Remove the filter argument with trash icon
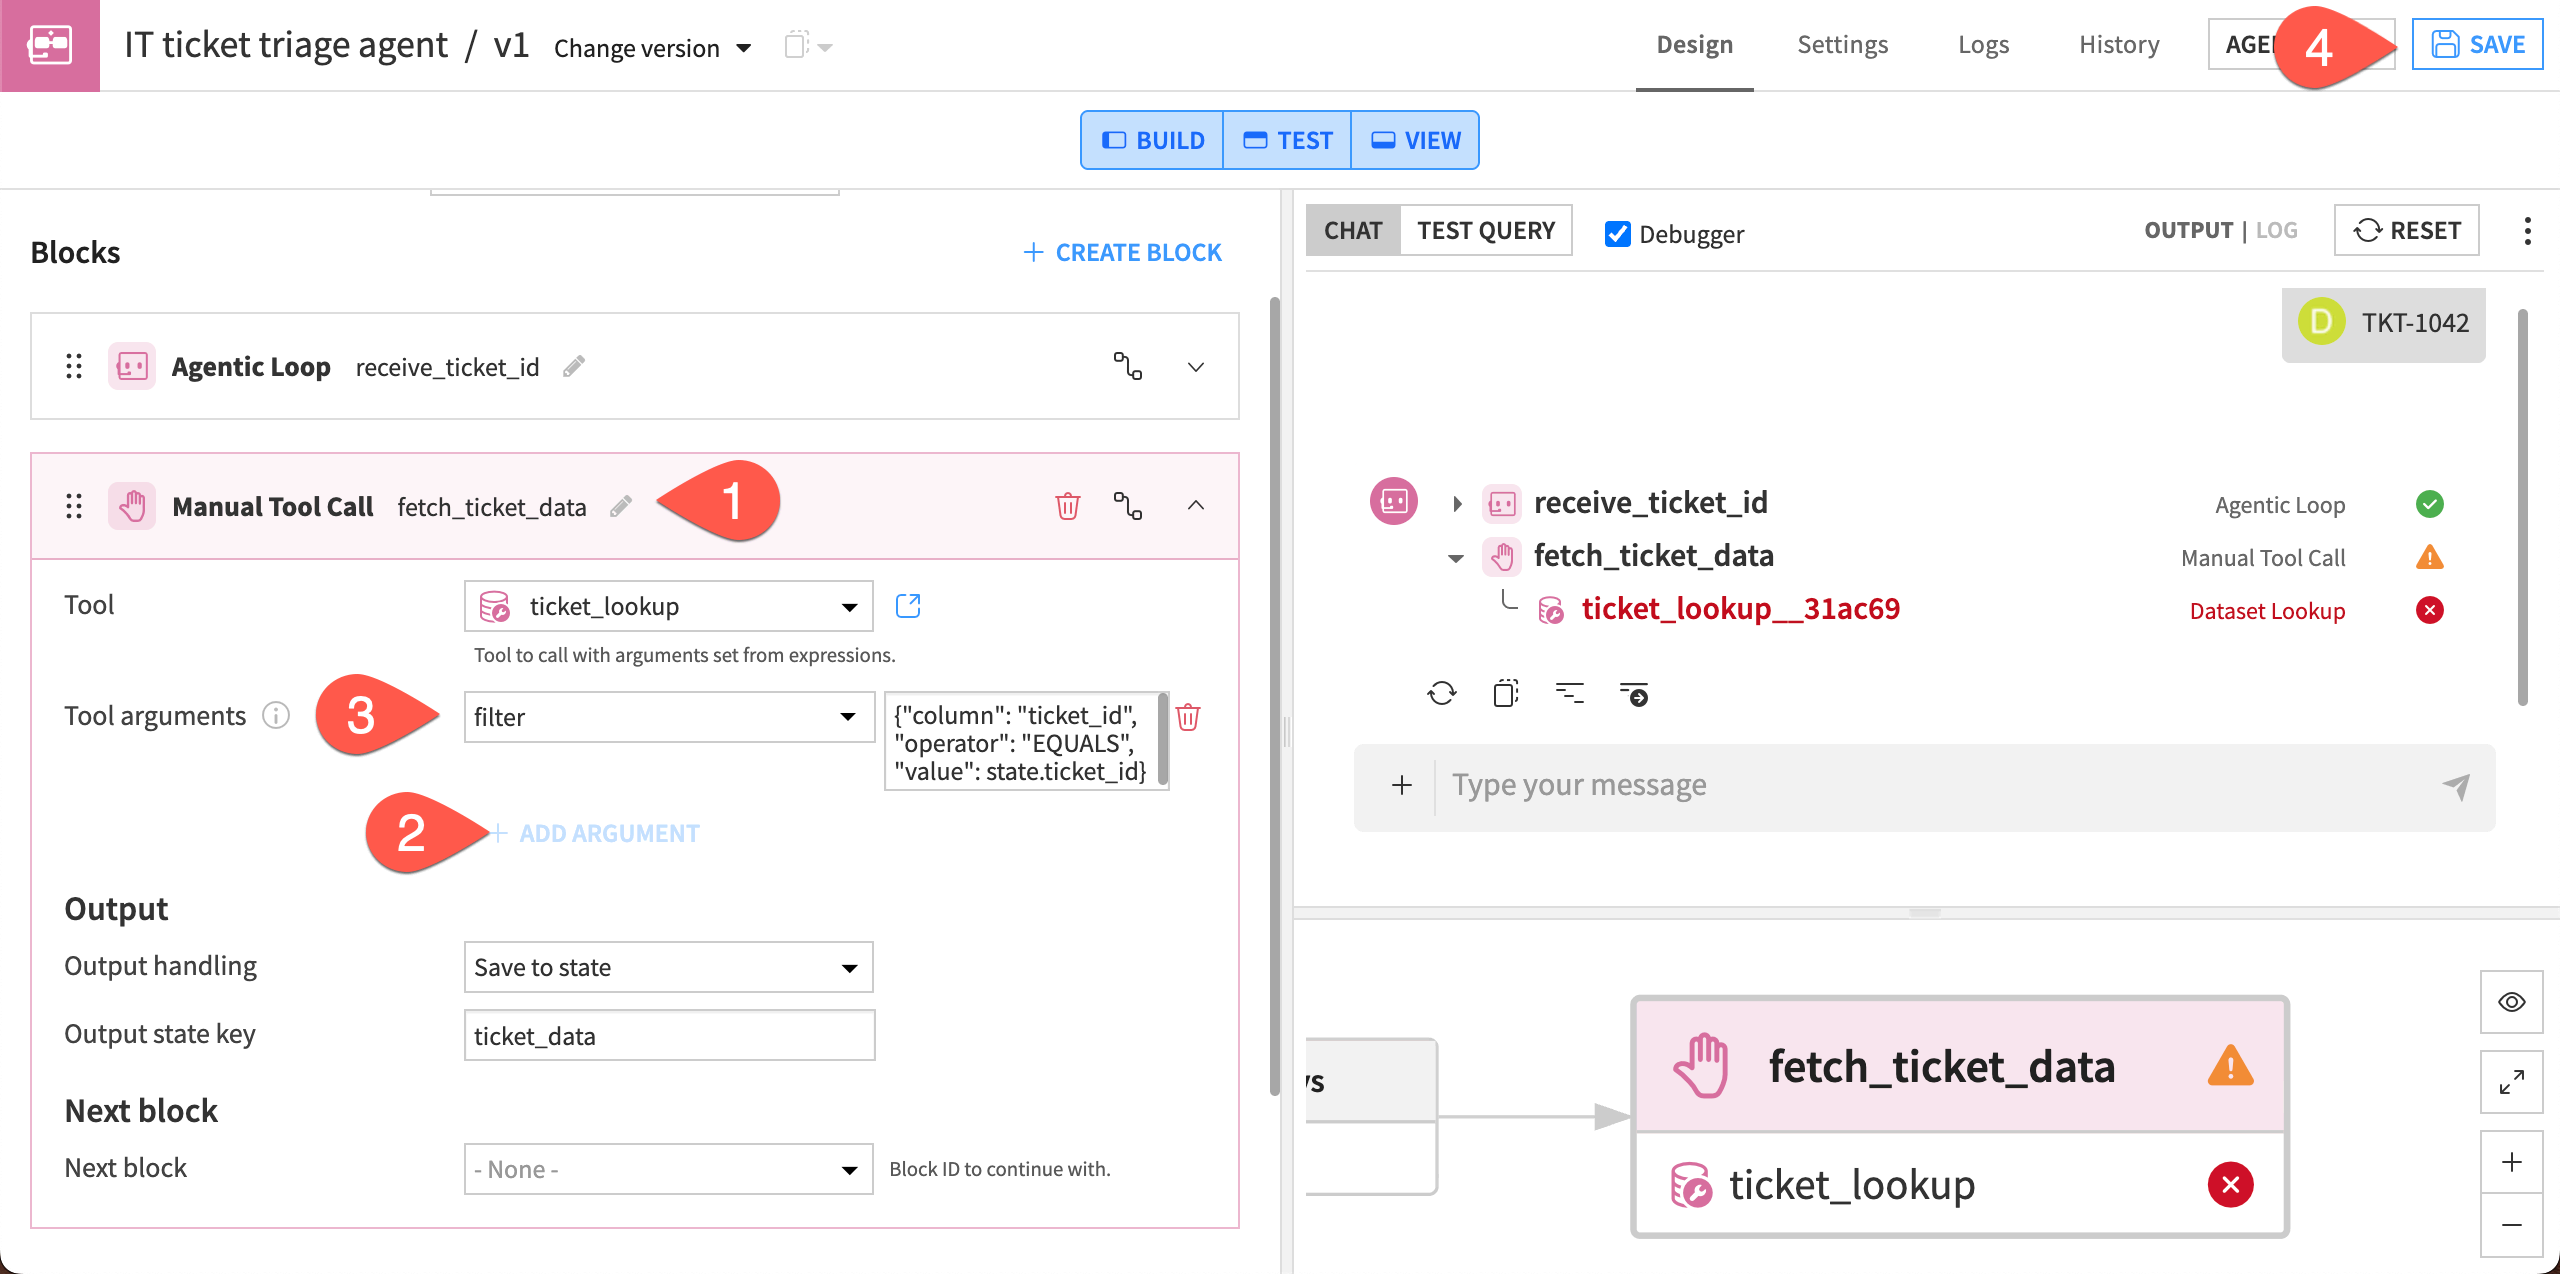 point(1188,717)
